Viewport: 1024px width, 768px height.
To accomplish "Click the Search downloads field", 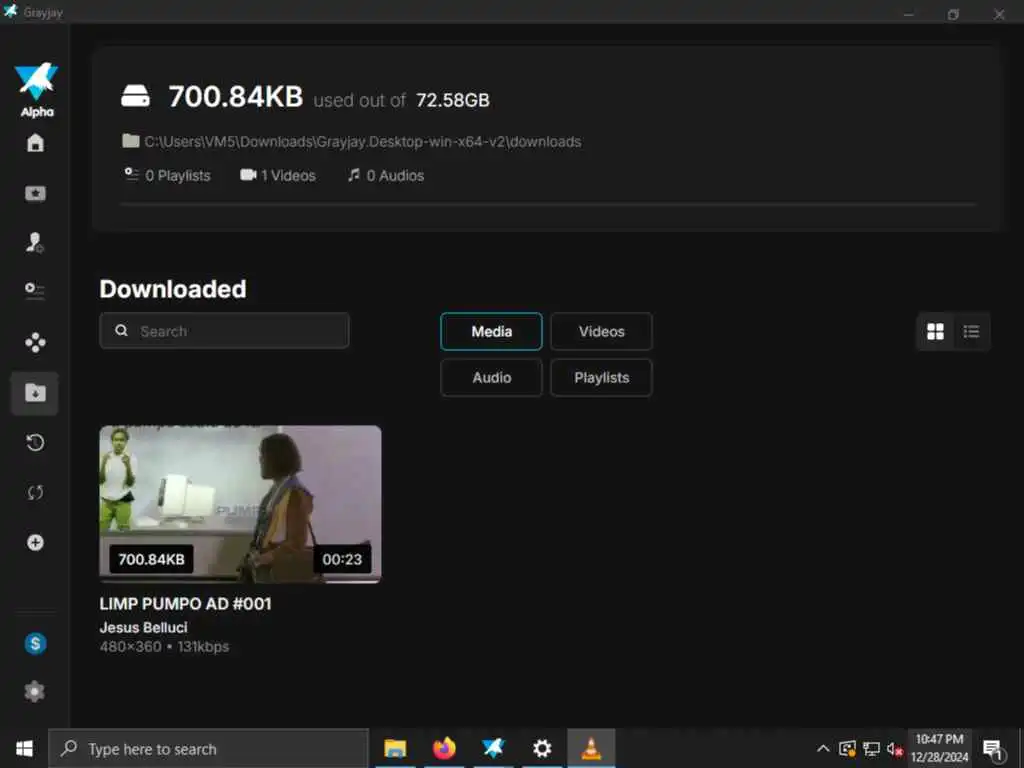I will click(224, 330).
